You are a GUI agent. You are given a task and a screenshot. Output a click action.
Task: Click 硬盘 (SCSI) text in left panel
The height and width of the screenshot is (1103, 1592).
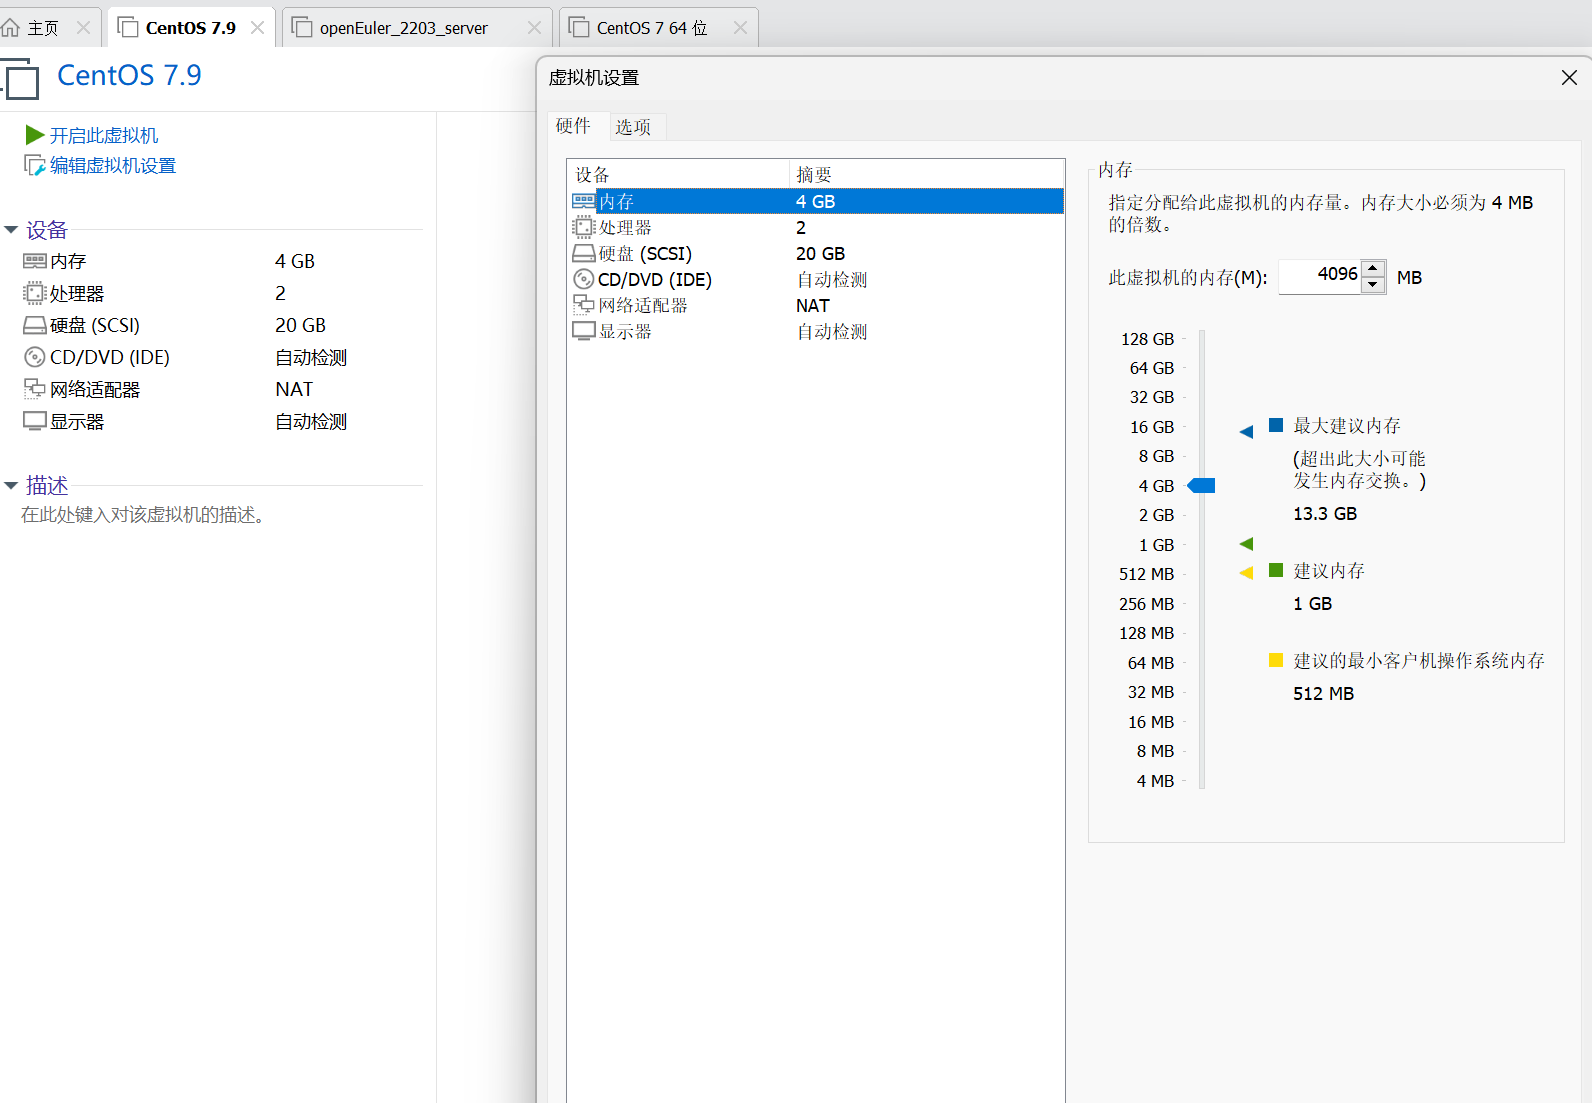pyautogui.click(x=95, y=325)
